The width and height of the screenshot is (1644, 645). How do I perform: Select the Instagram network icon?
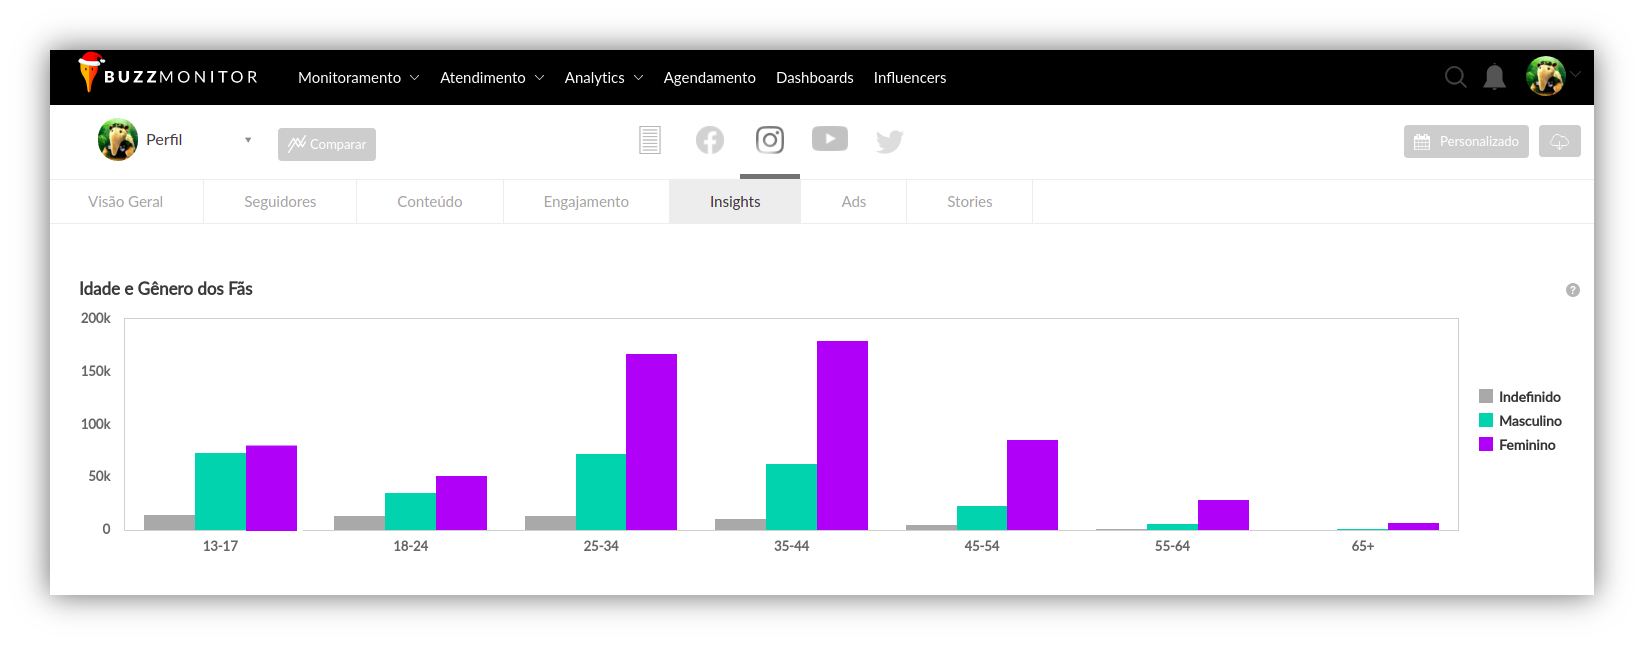(x=770, y=140)
